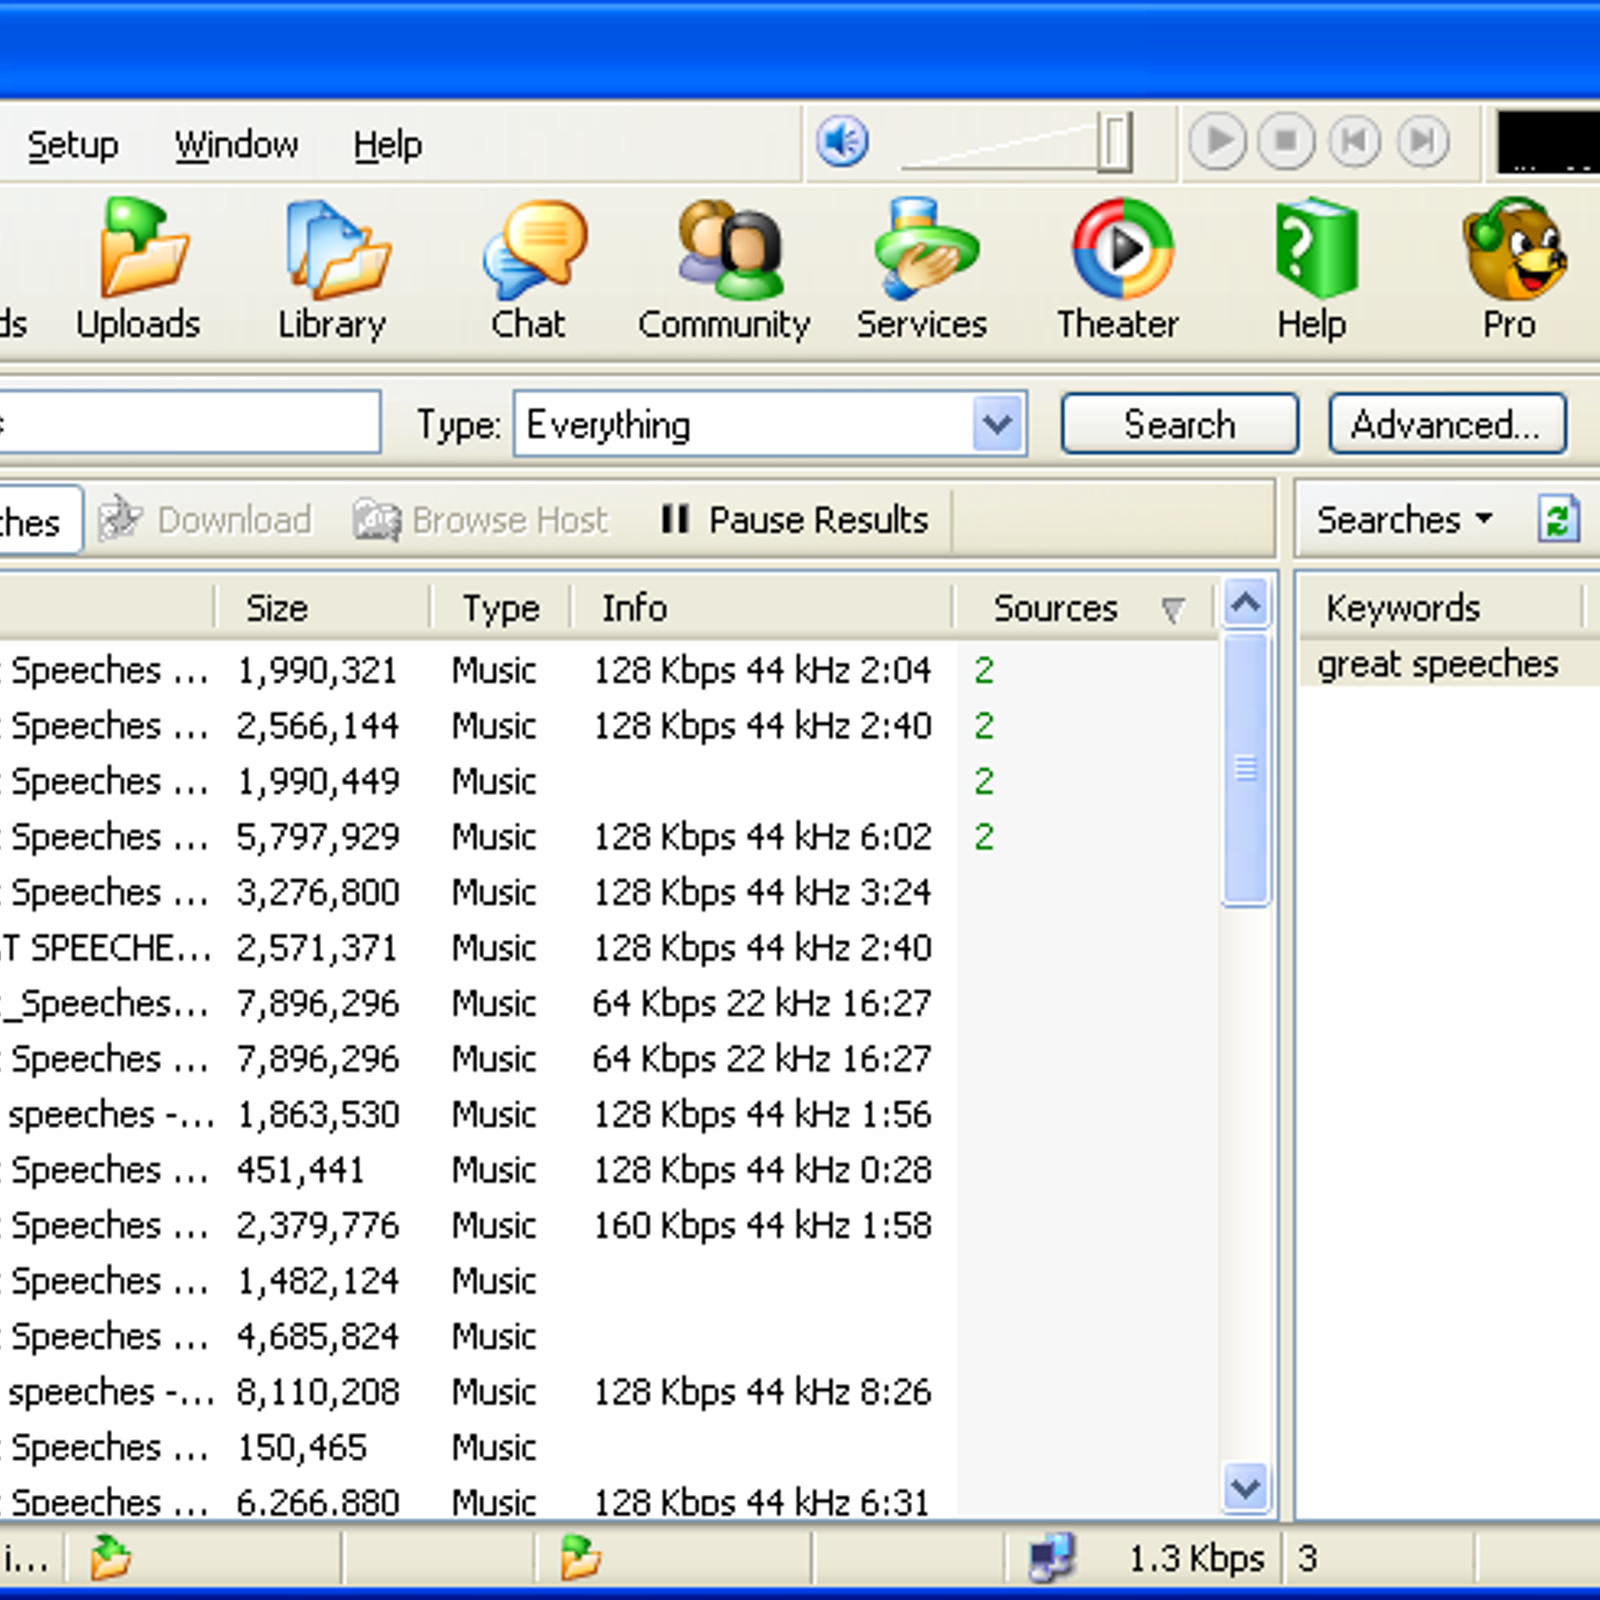Open Advanced search options
The height and width of the screenshot is (1600, 1600).
[x=1447, y=424]
